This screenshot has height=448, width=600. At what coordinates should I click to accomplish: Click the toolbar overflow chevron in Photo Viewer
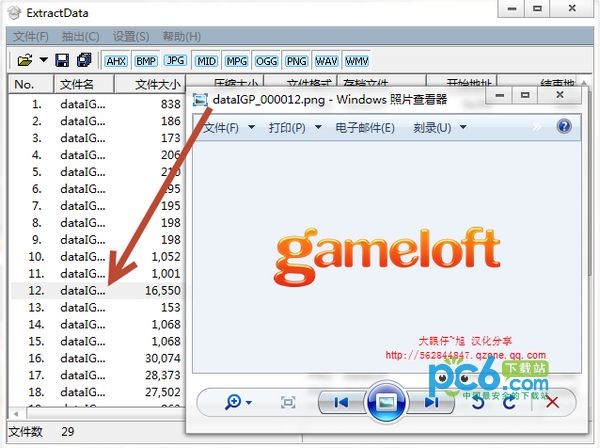tap(536, 127)
